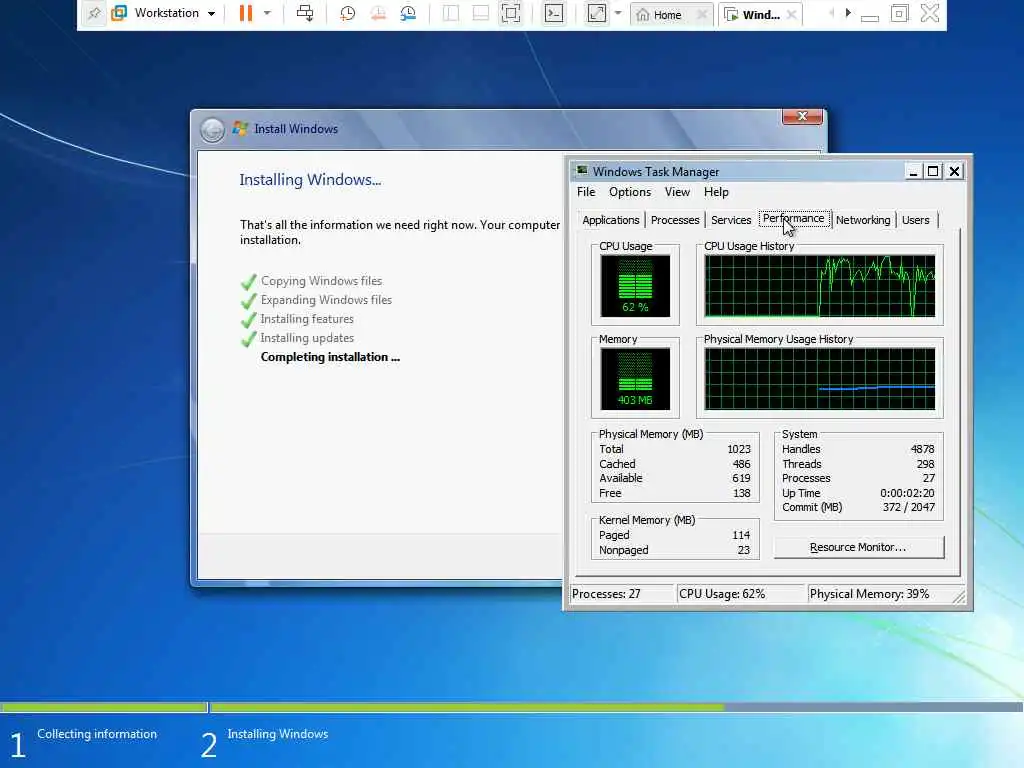Click the next tab scroll arrow

pyautogui.click(x=848, y=13)
